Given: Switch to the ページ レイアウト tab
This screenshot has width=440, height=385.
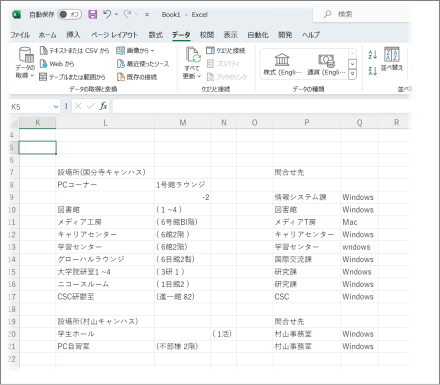Looking at the screenshot, I should [114, 35].
